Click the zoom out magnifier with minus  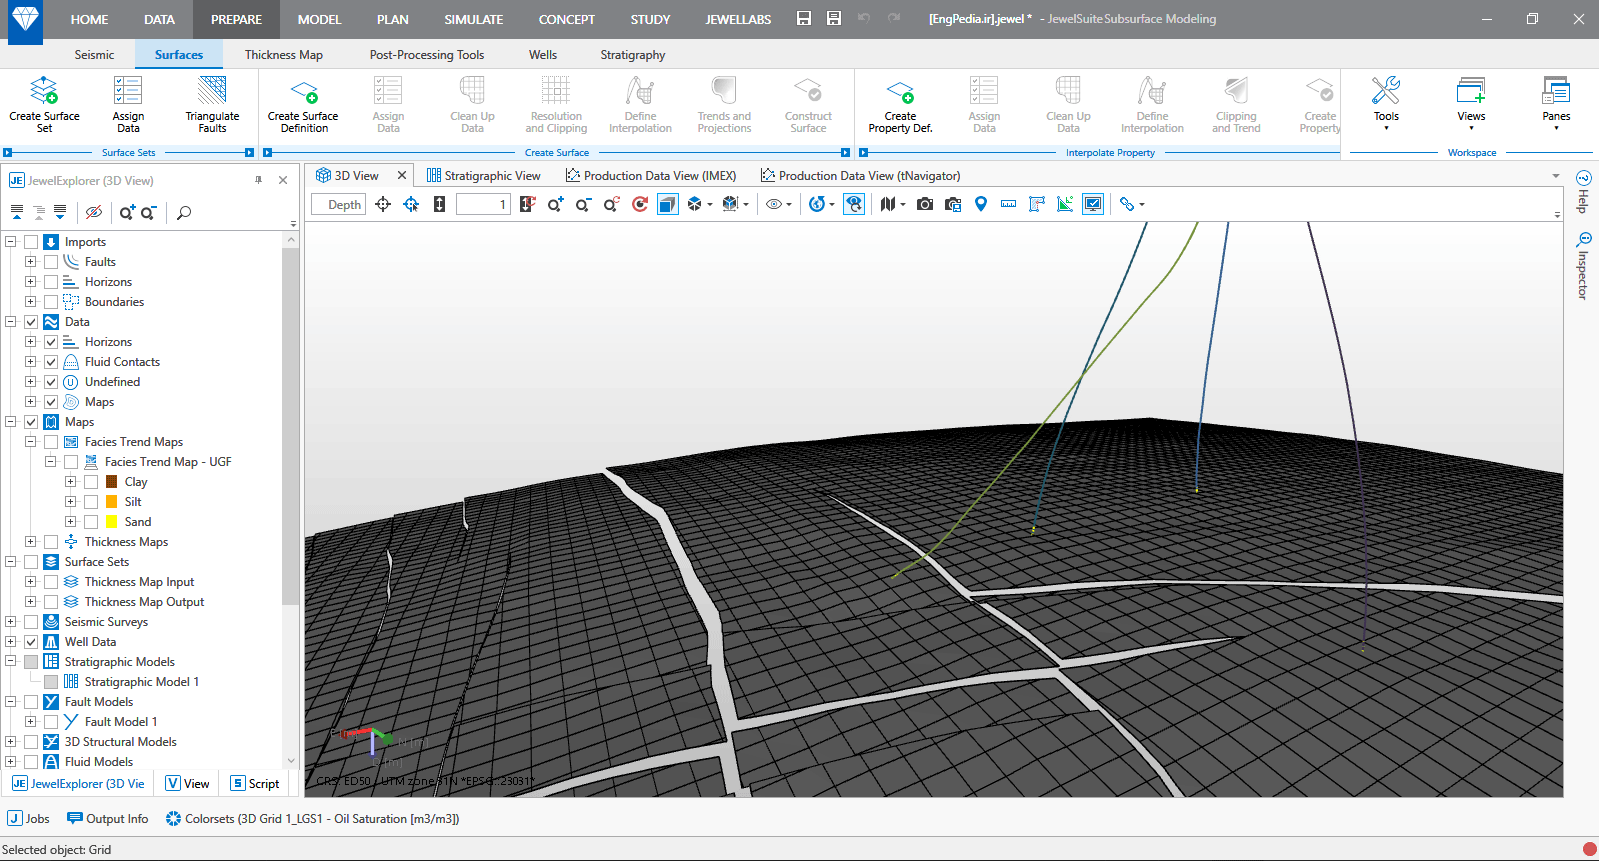pyautogui.click(x=583, y=204)
